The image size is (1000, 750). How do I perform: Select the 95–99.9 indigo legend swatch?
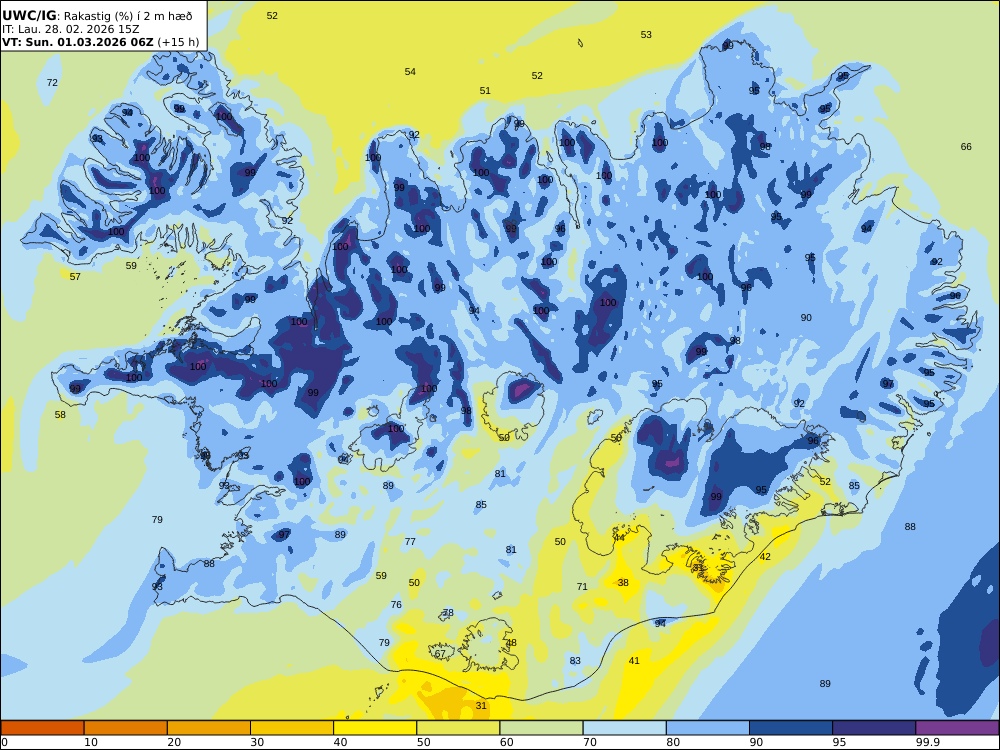[x=874, y=728]
